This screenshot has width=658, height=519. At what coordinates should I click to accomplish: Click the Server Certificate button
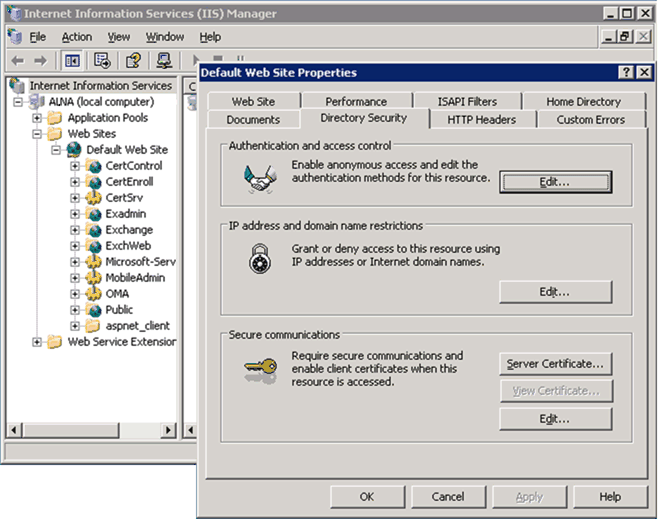(x=556, y=364)
